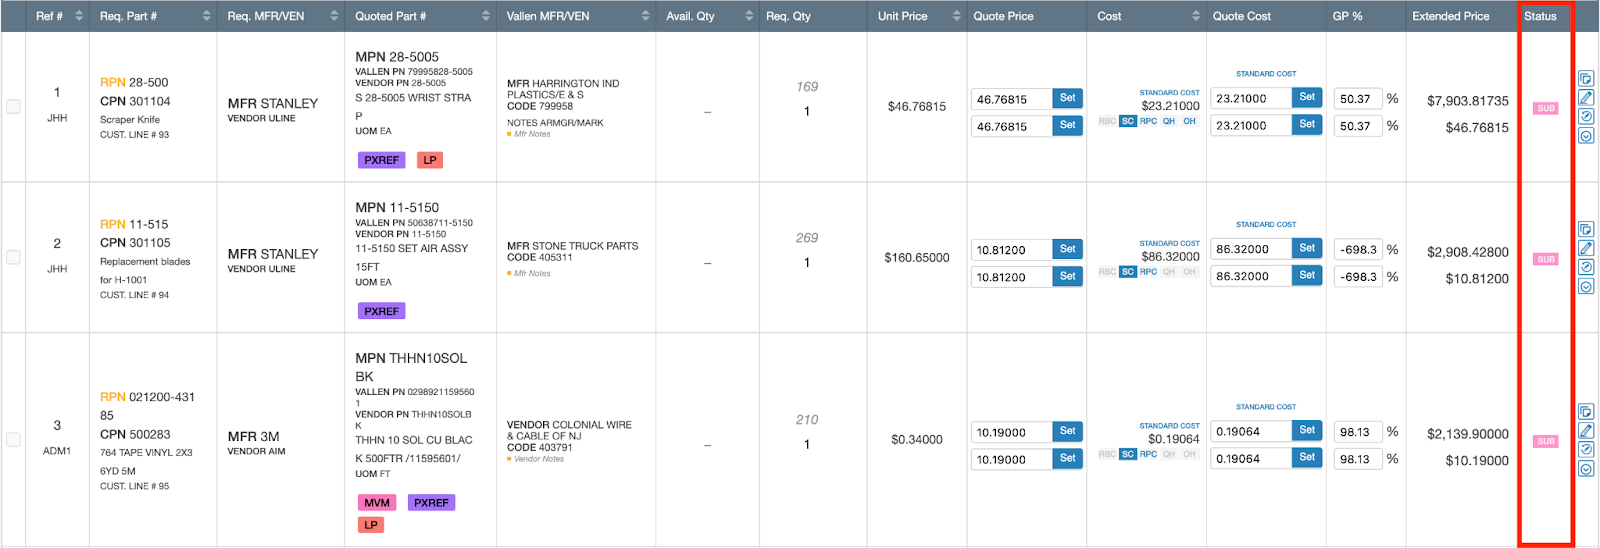
Task: Click the top GP % field showing 98.13
Action: 1357,432
